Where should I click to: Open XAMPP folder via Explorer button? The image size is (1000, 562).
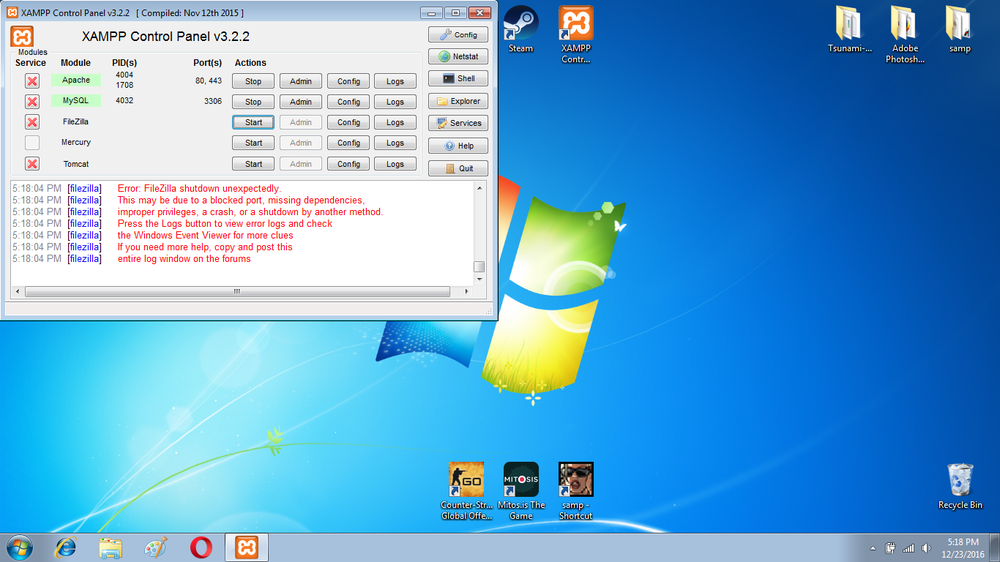coord(458,101)
